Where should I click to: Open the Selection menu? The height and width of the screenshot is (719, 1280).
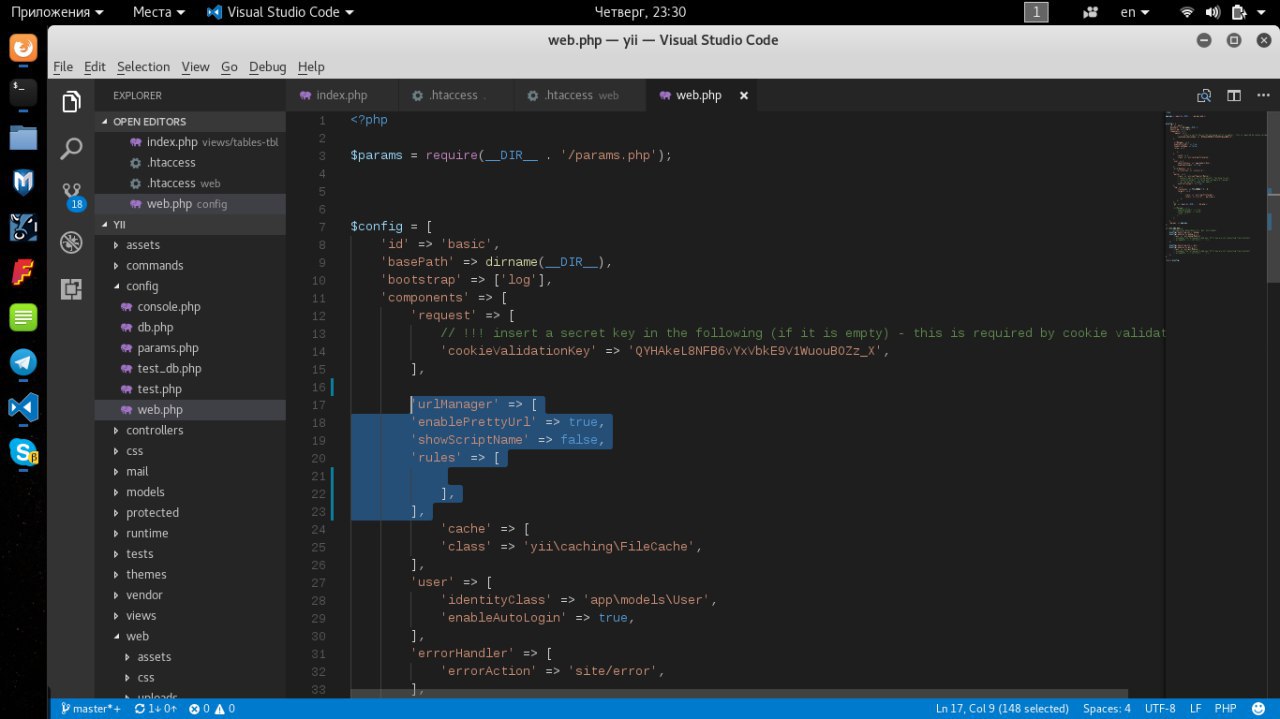(143, 67)
